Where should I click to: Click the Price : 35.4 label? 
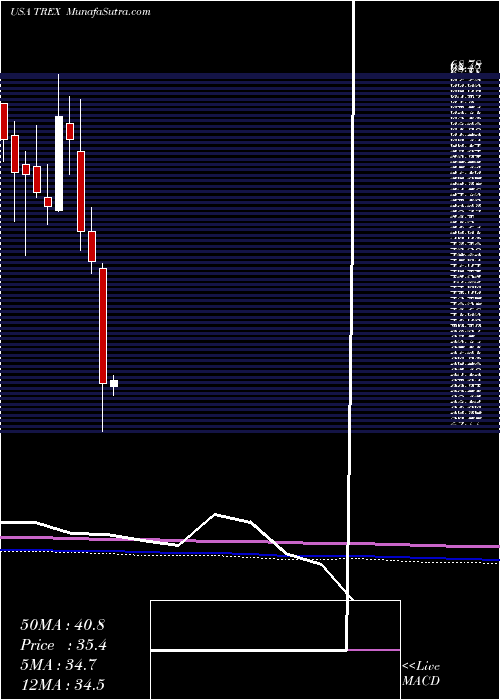click(63, 645)
